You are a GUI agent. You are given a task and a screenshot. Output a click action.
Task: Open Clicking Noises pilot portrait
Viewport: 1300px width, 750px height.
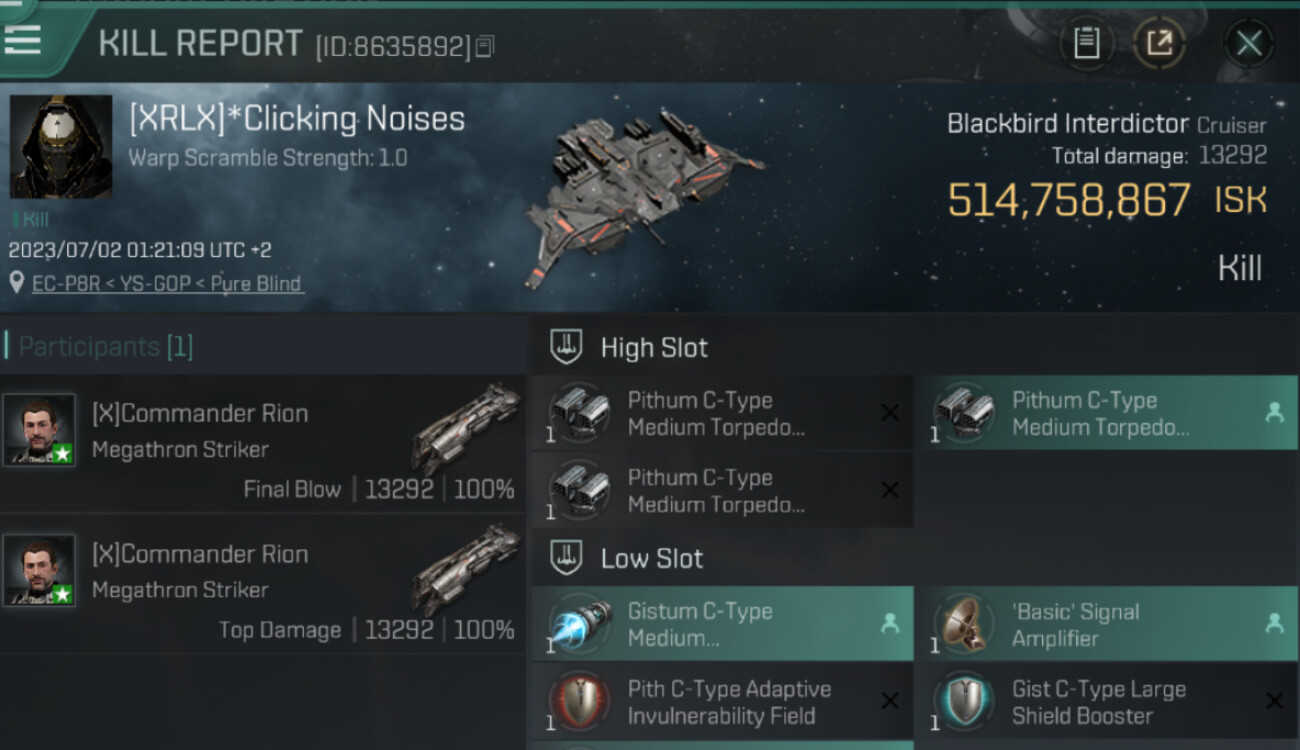pyautogui.click(x=61, y=147)
